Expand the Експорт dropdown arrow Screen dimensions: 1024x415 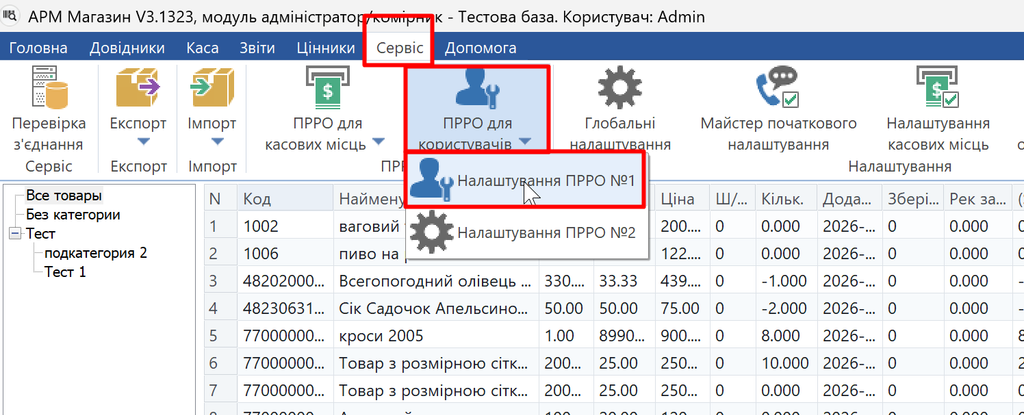tap(145, 141)
